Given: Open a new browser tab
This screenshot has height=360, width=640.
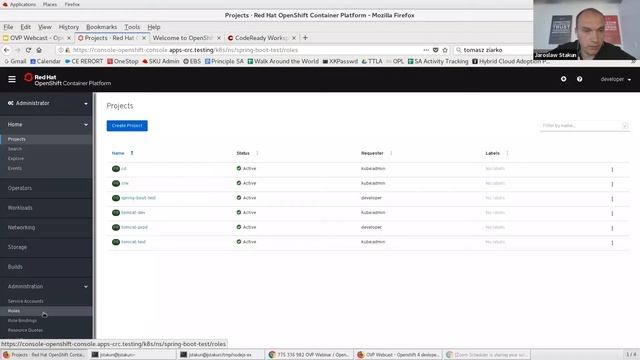Looking at the screenshot, I should point(305,38).
